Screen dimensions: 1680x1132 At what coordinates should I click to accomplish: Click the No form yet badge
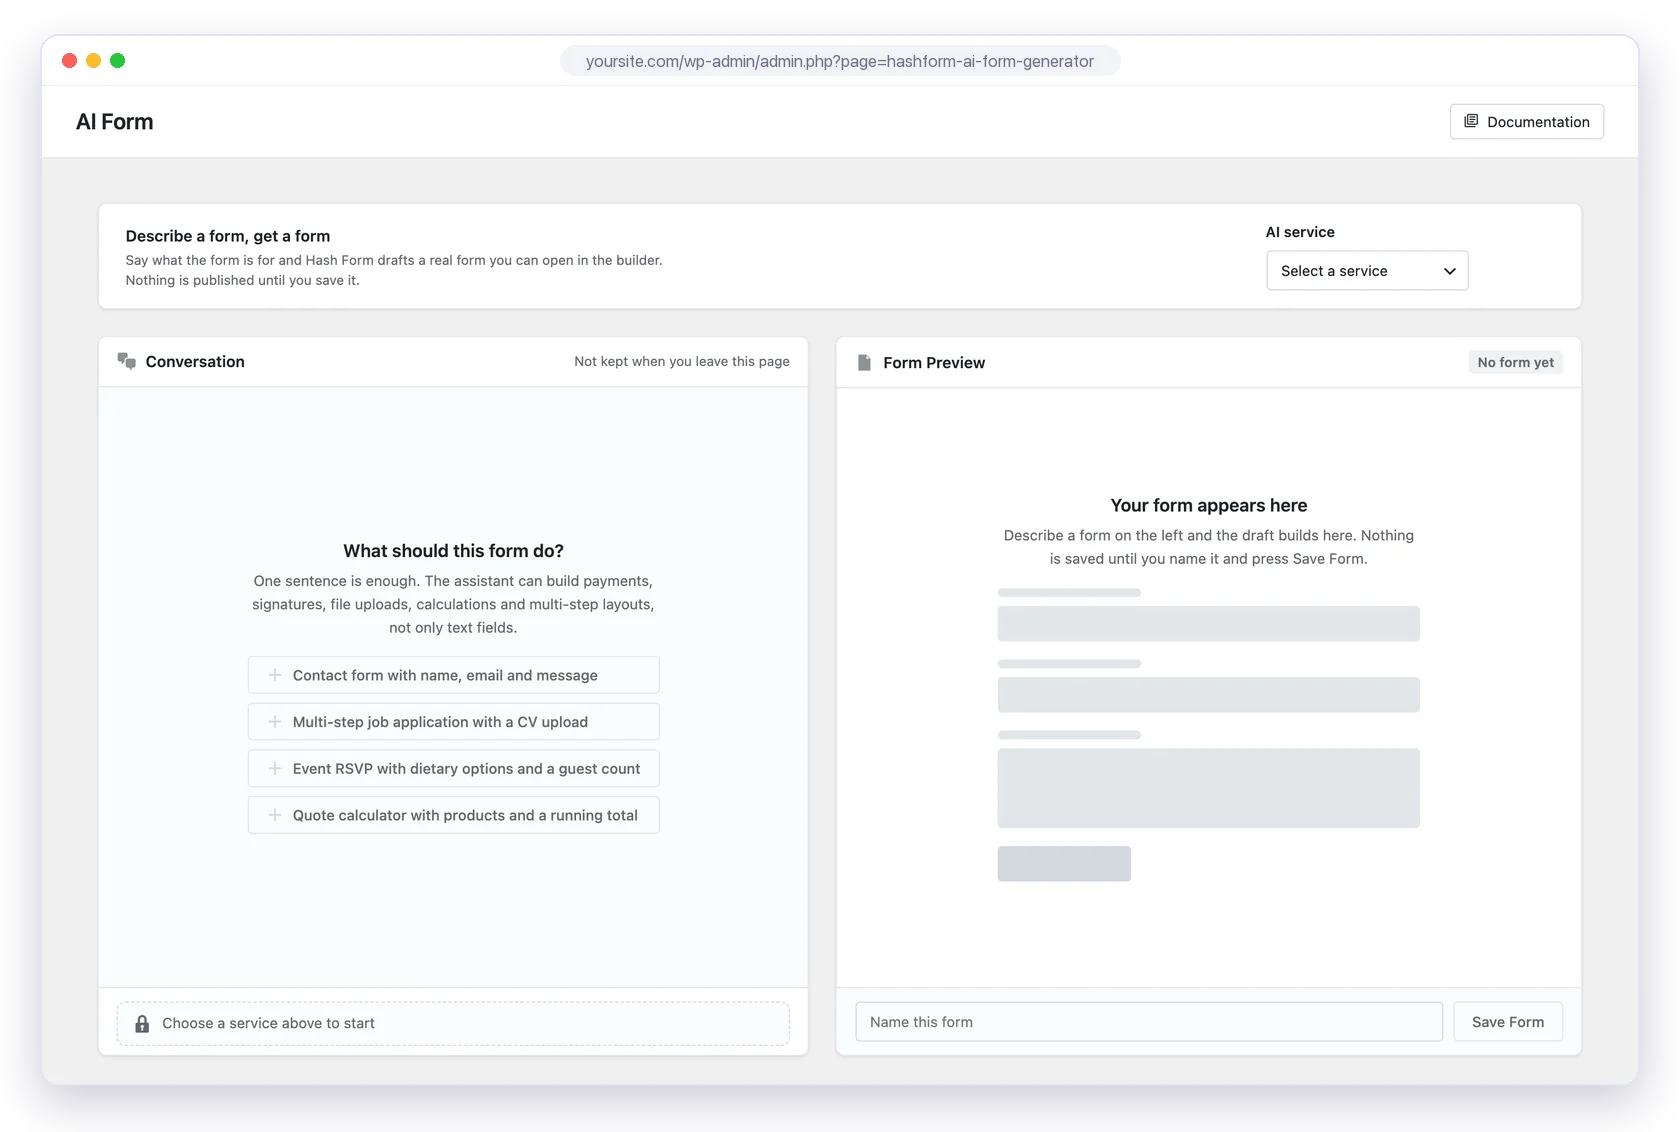(1516, 362)
